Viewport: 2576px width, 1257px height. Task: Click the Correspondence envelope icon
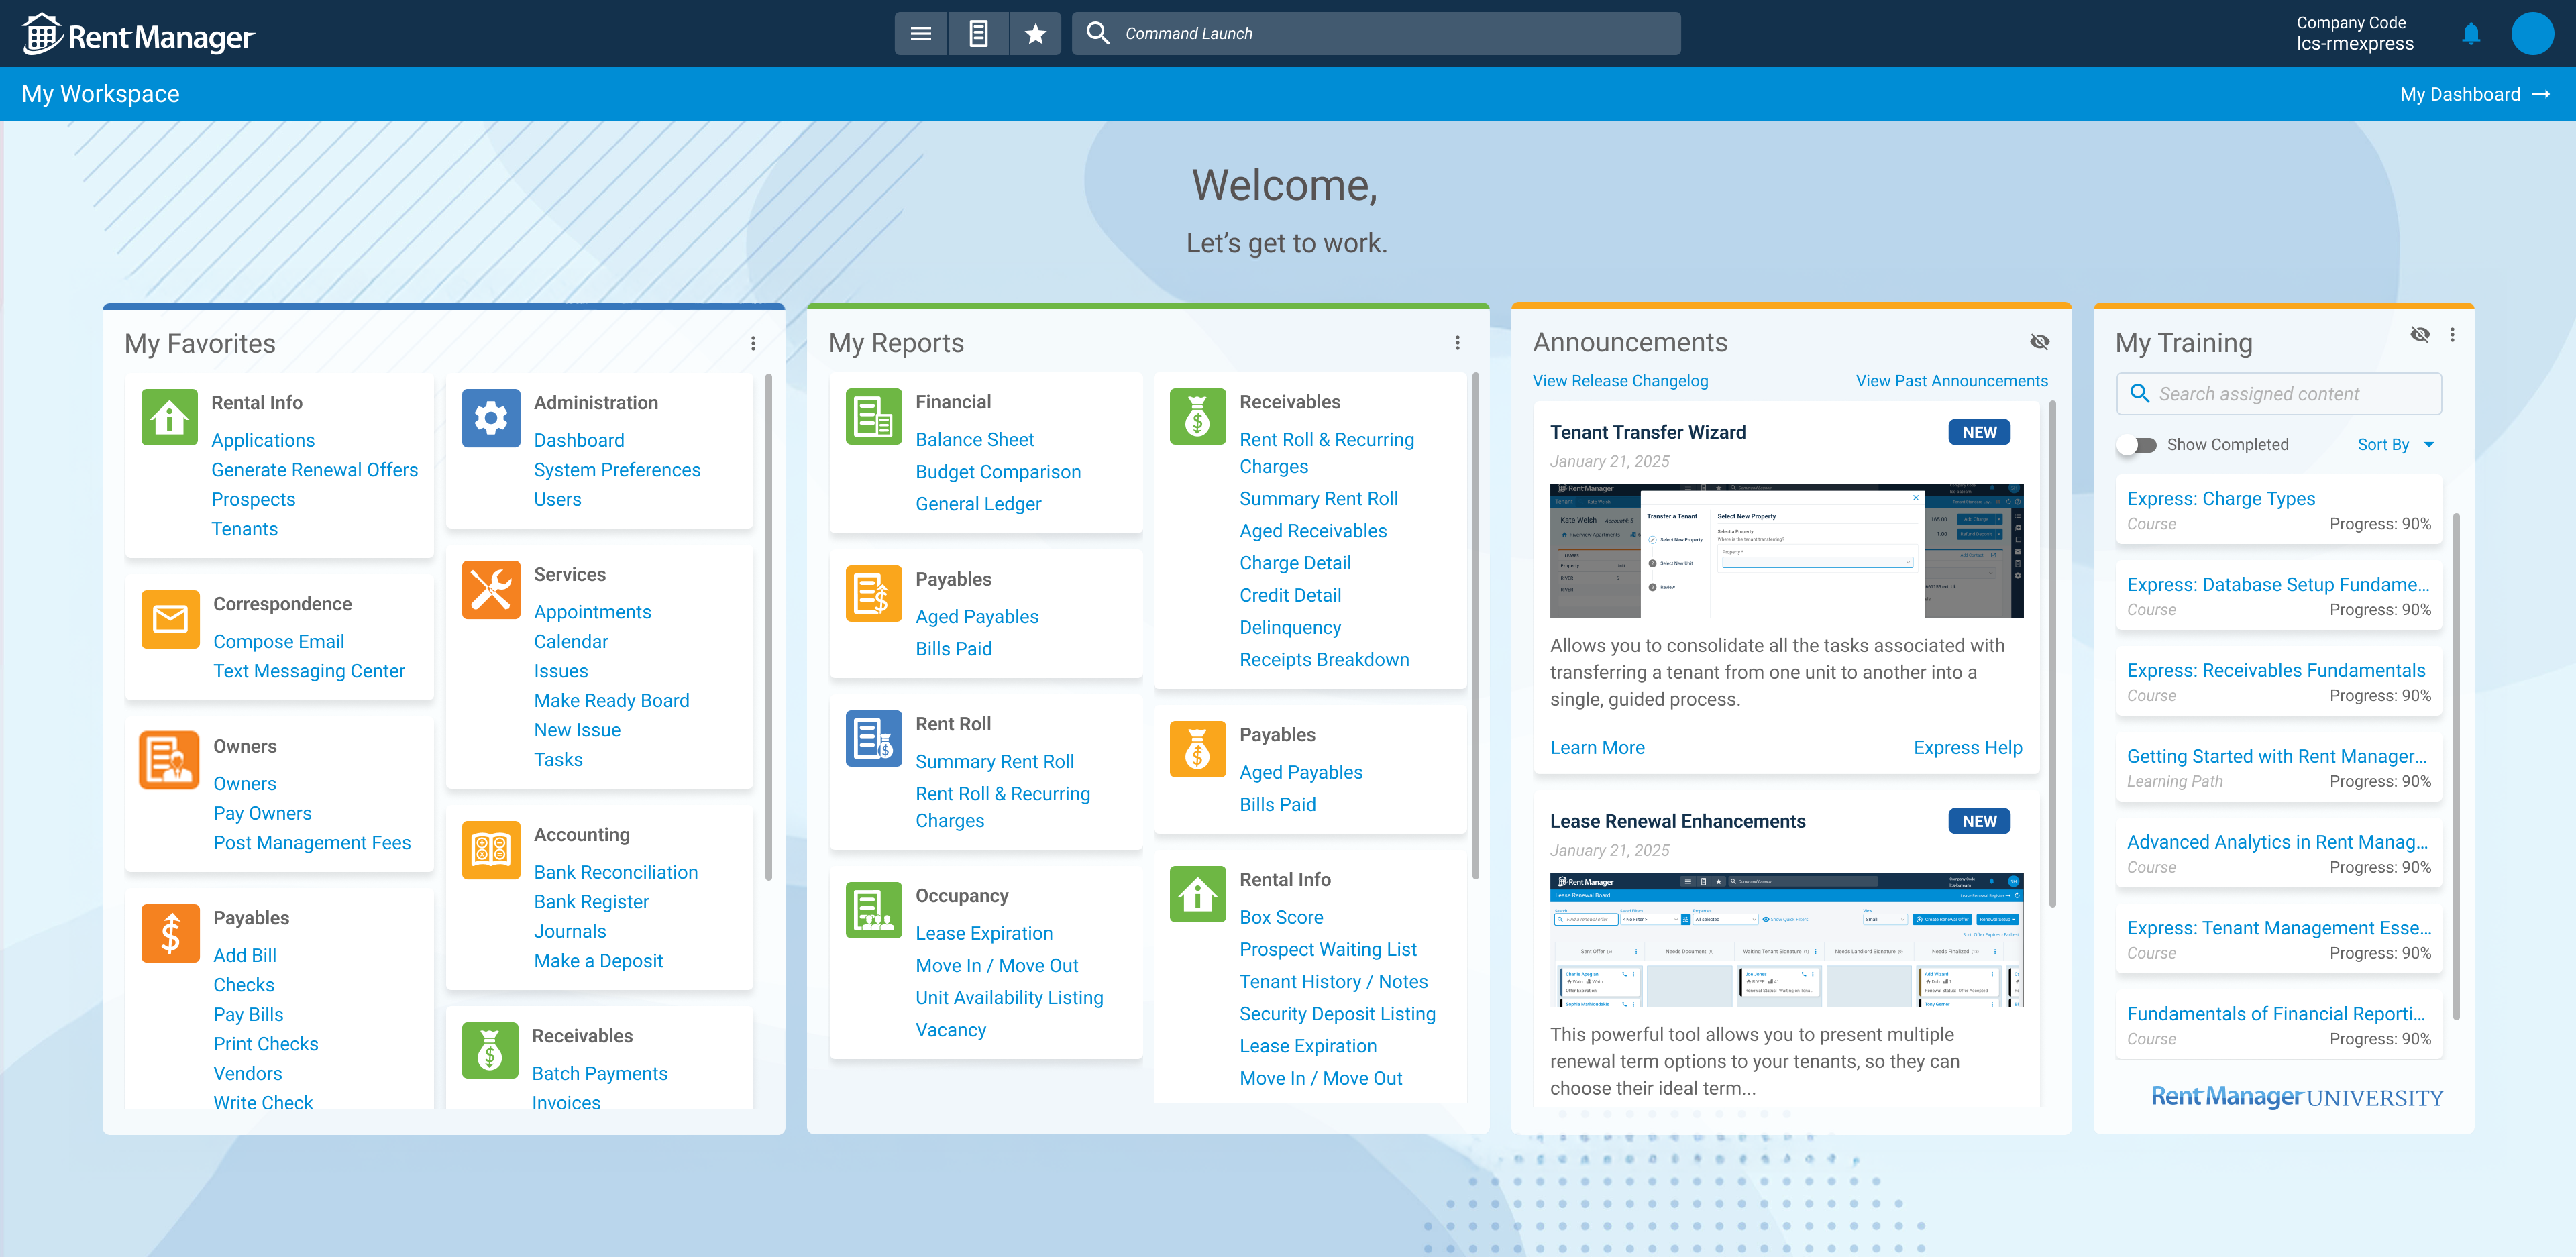click(x=170, y=619)
